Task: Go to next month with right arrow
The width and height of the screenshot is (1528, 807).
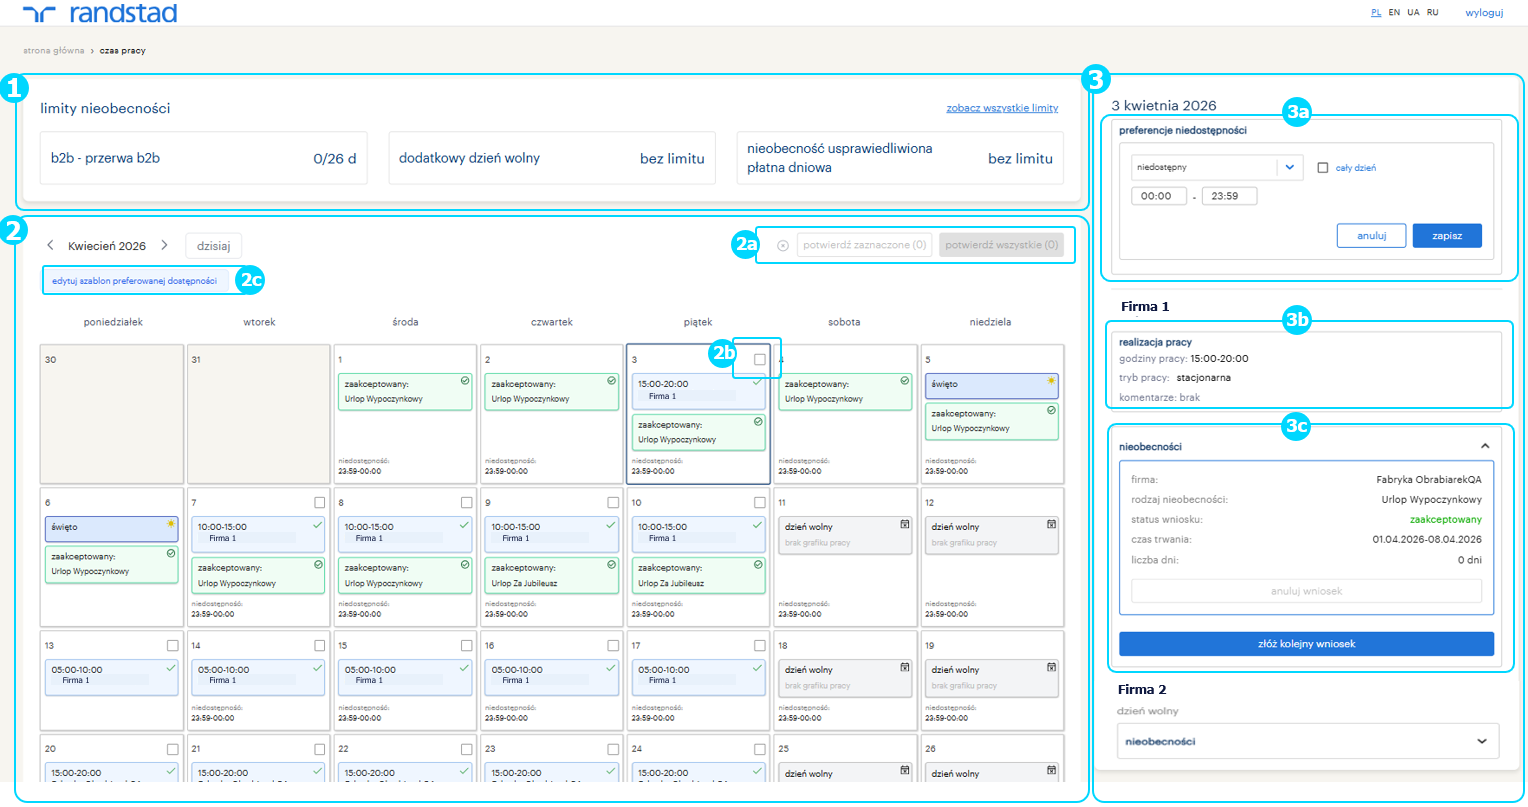Action: click(x=165, y=245)
